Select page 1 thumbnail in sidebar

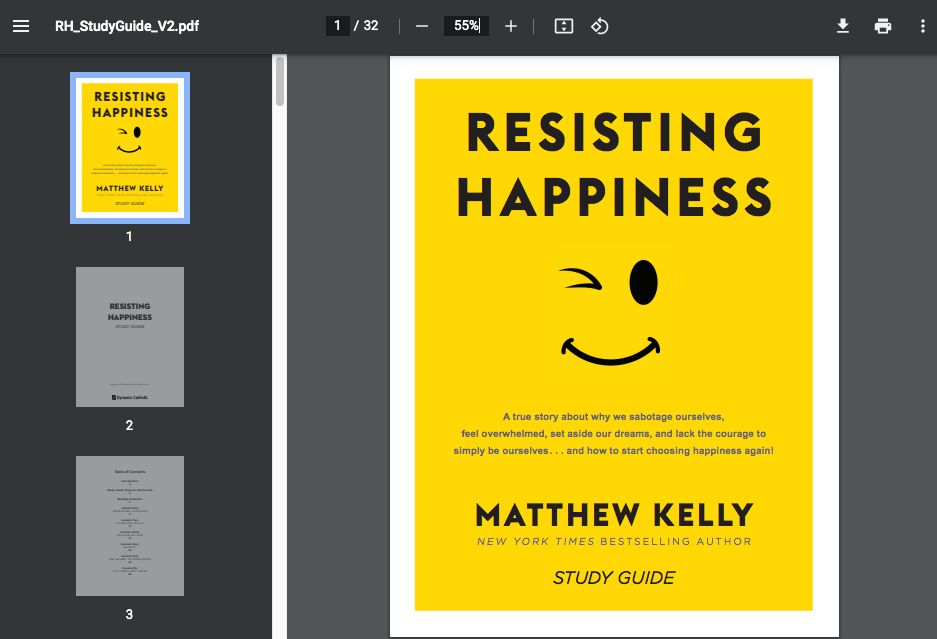point(130,147)
